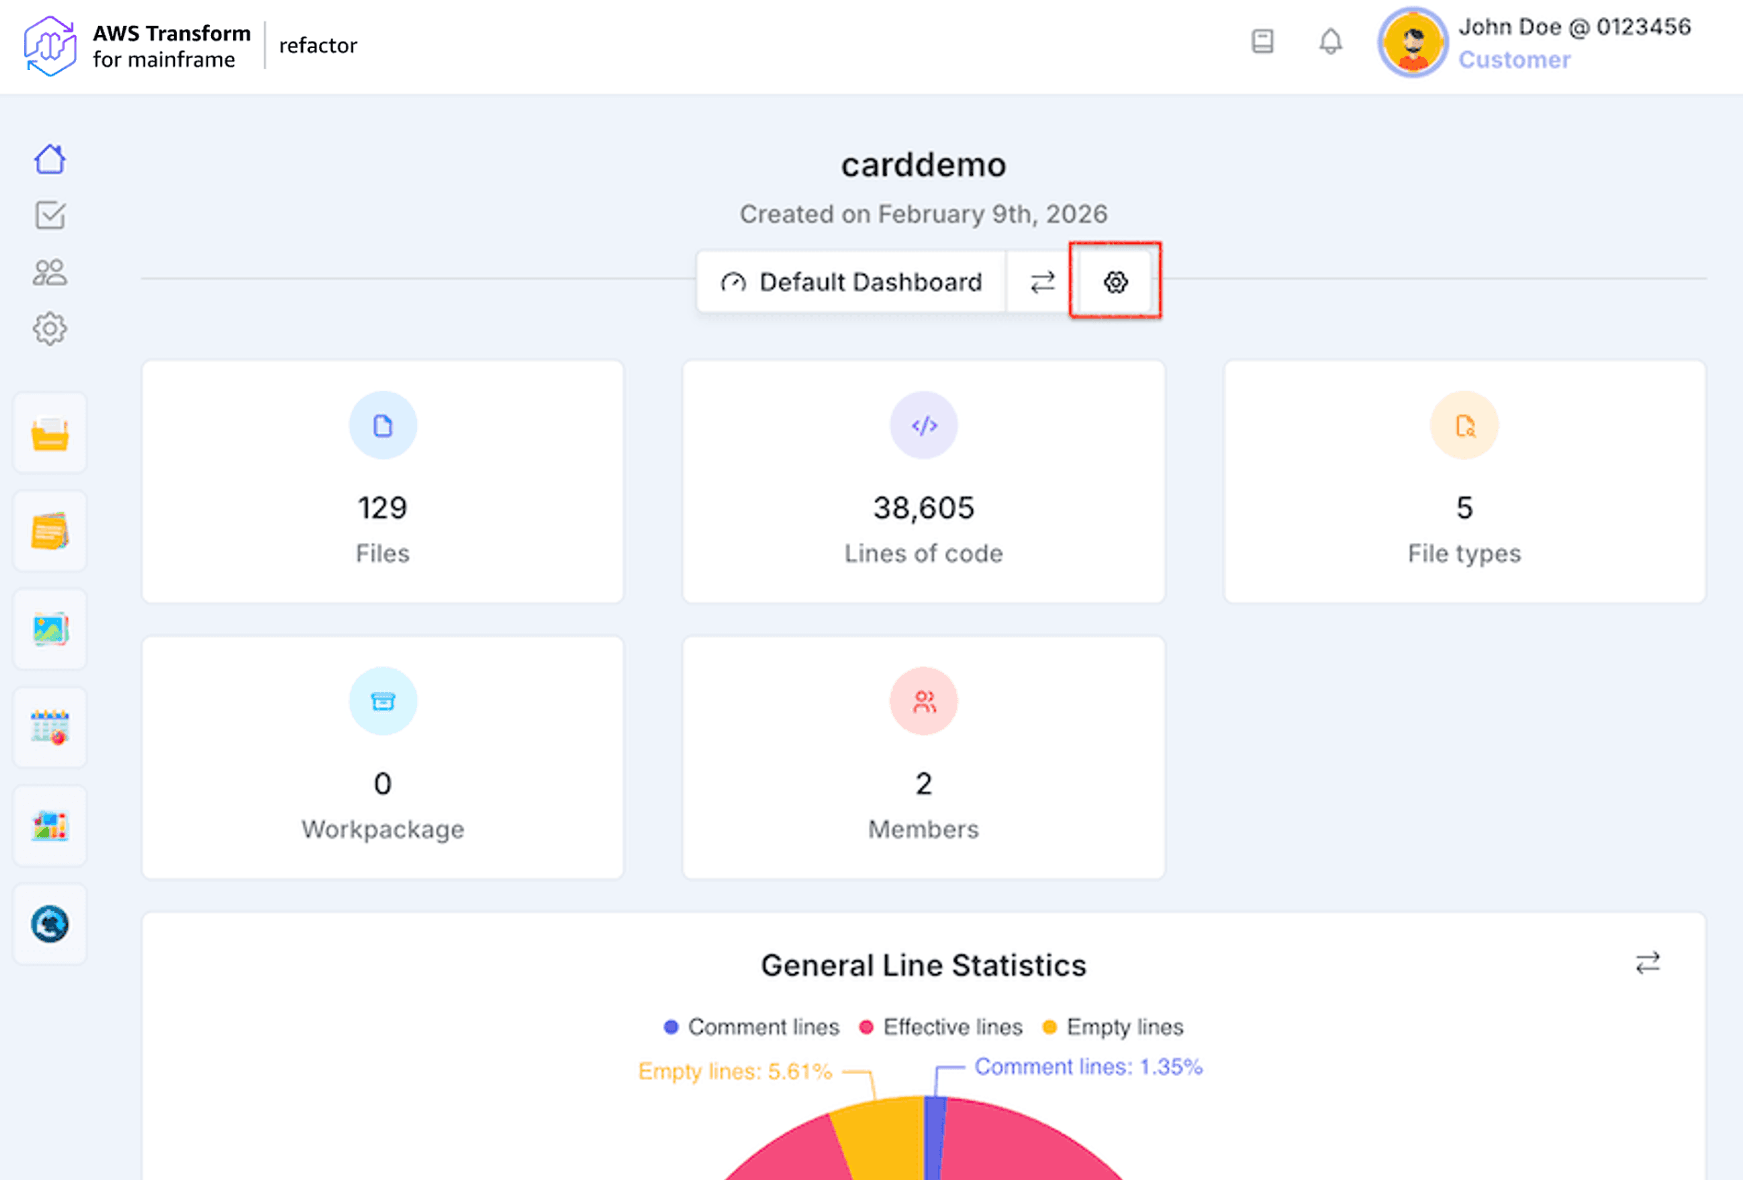Toggle Effective lines legend item
Image resolution: width=1754 pixels, height=1180 pixels.
941,1027
